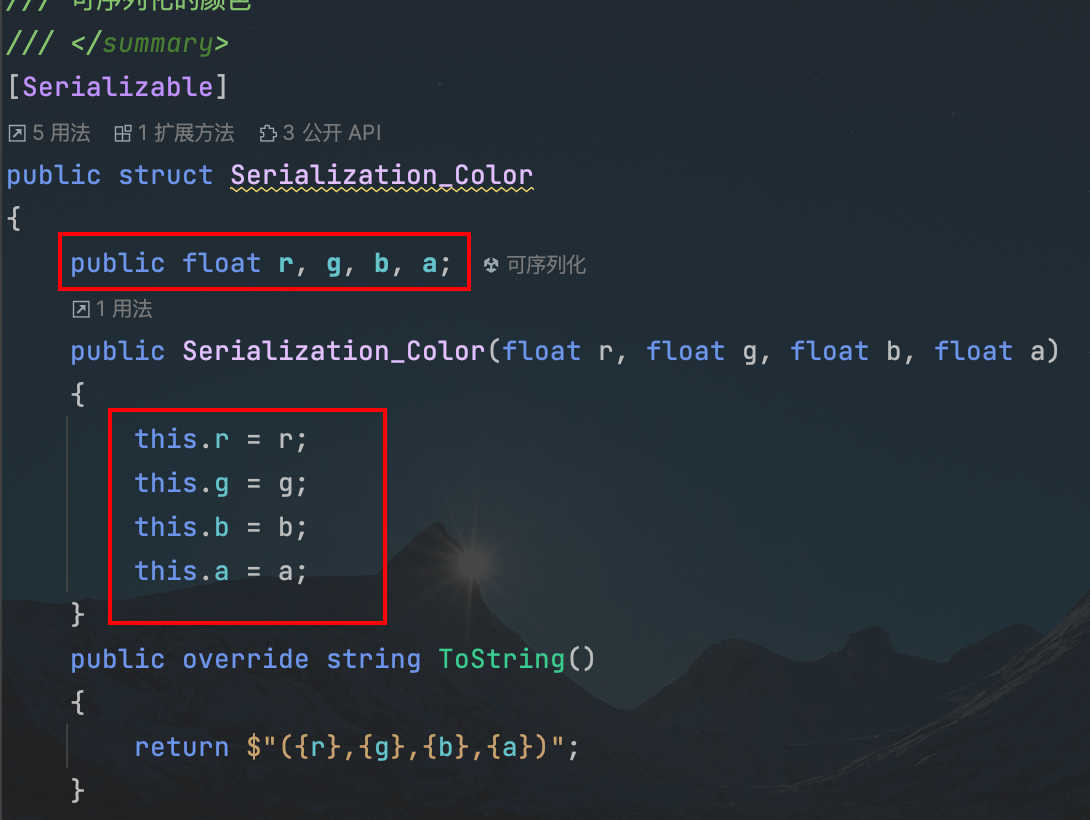Place the cursor on 'this.a = a;'
Image resolution: width=1090 pixels, height=820 pixels.
(220, 571)
